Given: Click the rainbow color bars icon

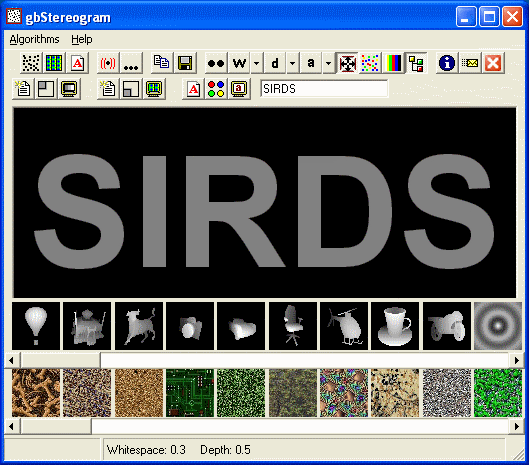Looking at the screenshot, I should tap(393, 63).
